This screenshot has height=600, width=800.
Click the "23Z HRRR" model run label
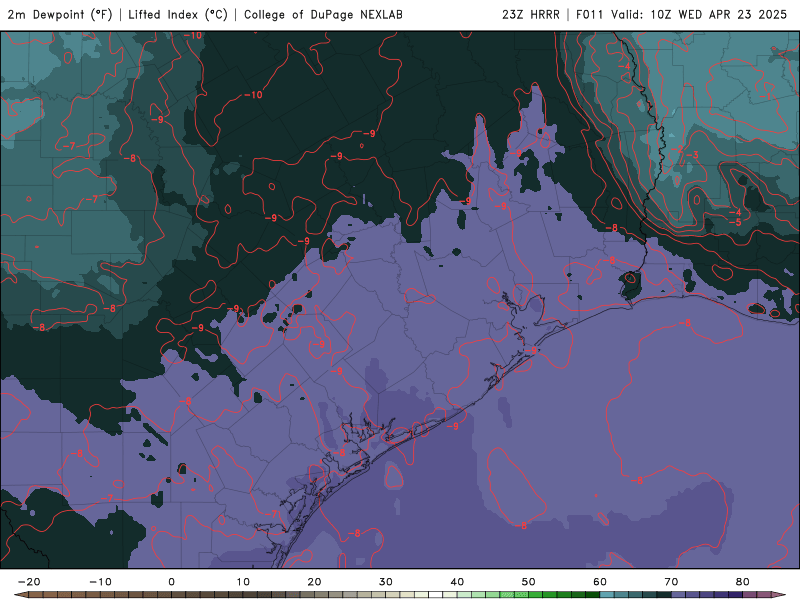coord(531,14)
